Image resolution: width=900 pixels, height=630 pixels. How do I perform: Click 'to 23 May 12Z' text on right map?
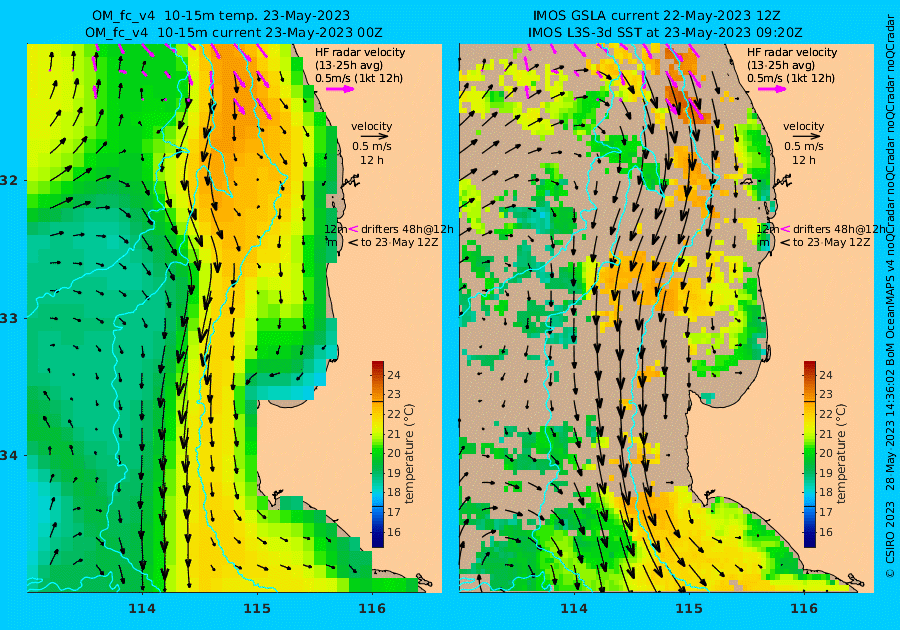831,242
